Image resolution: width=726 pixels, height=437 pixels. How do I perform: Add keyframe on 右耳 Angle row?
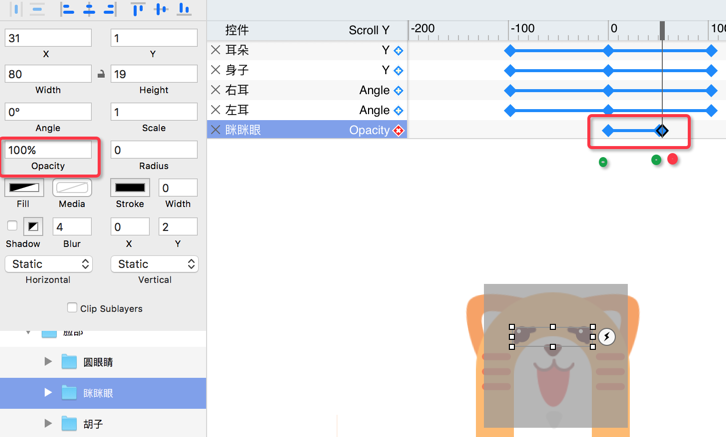(398, 90)
